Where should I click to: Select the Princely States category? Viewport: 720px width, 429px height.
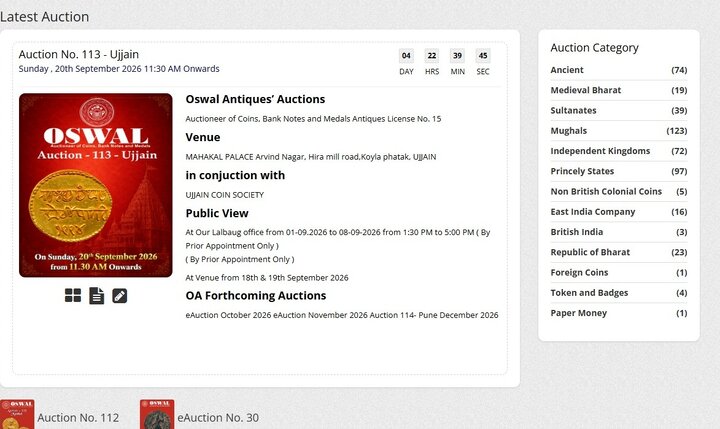coord(582,171)
